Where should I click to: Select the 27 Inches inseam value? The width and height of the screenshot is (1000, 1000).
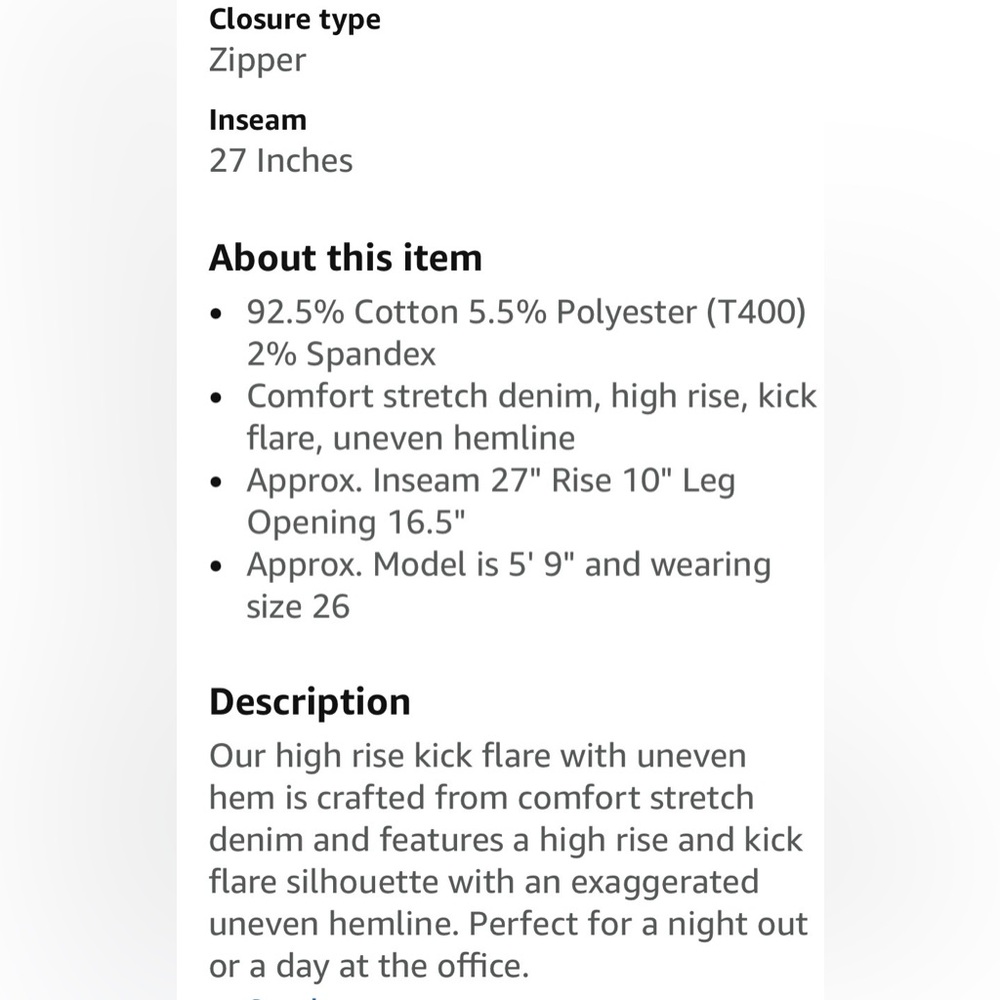pos(281,161)
